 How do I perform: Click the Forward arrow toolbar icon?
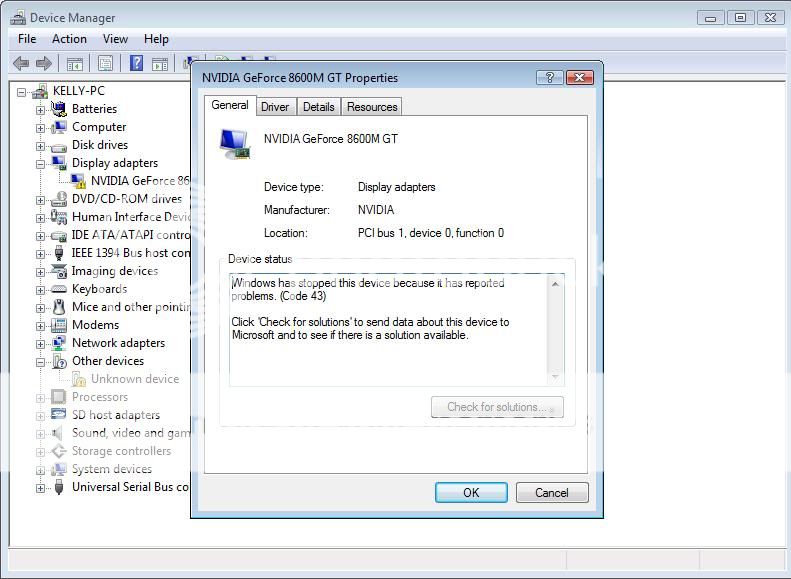click(x=44, y=64)
